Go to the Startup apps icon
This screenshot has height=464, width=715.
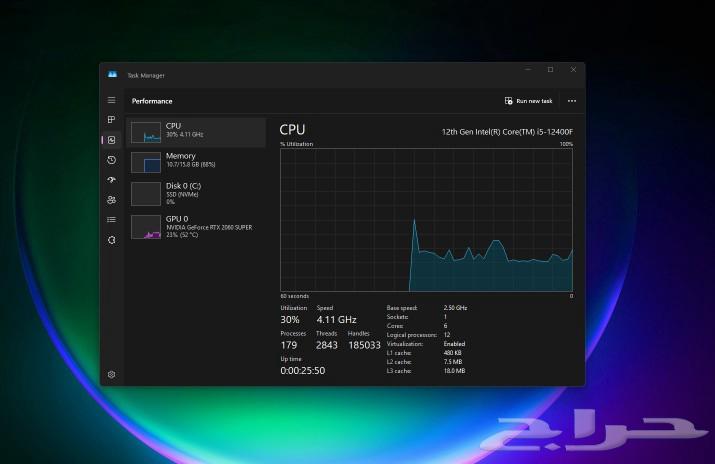pos(111,180)
